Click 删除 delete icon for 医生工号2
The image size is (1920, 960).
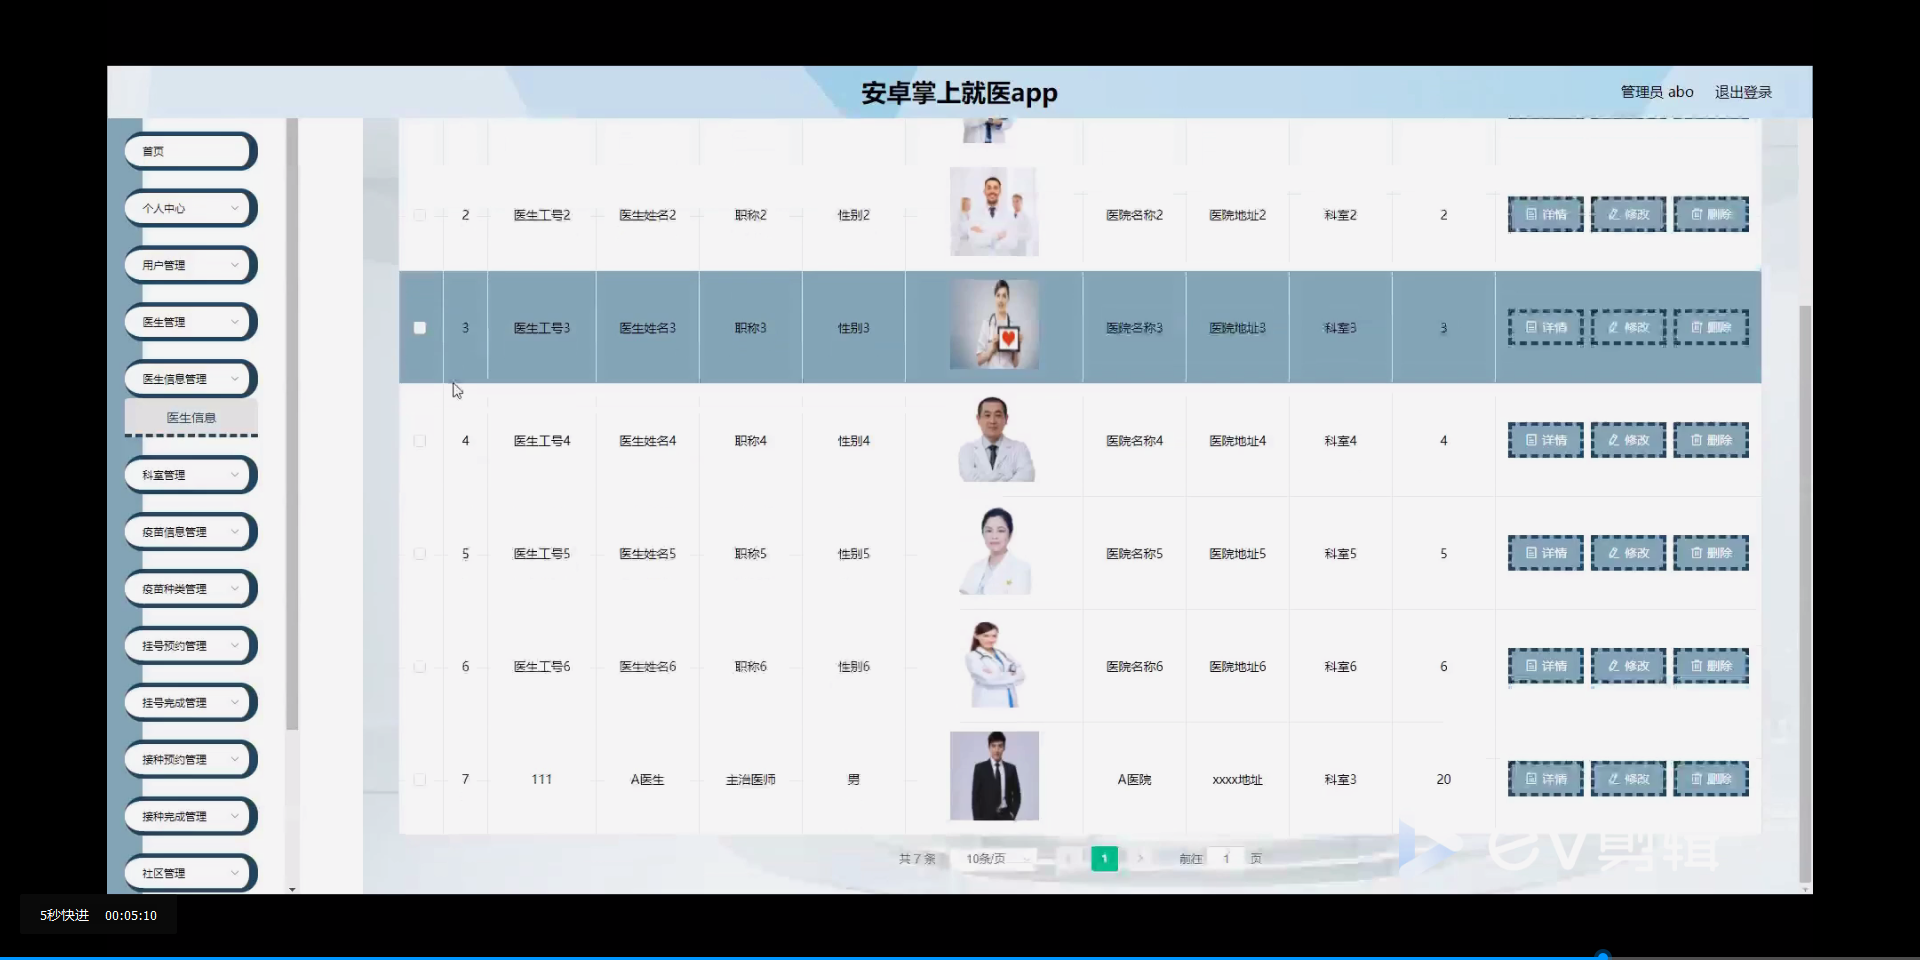coord(1710,213)
